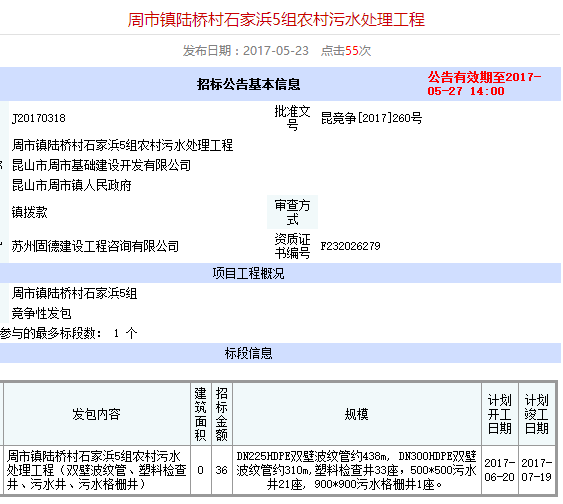Select the approval number 昆竞争[2017]260号
The width and height of the screenshot is (563, 504).
tap(371, 118)
